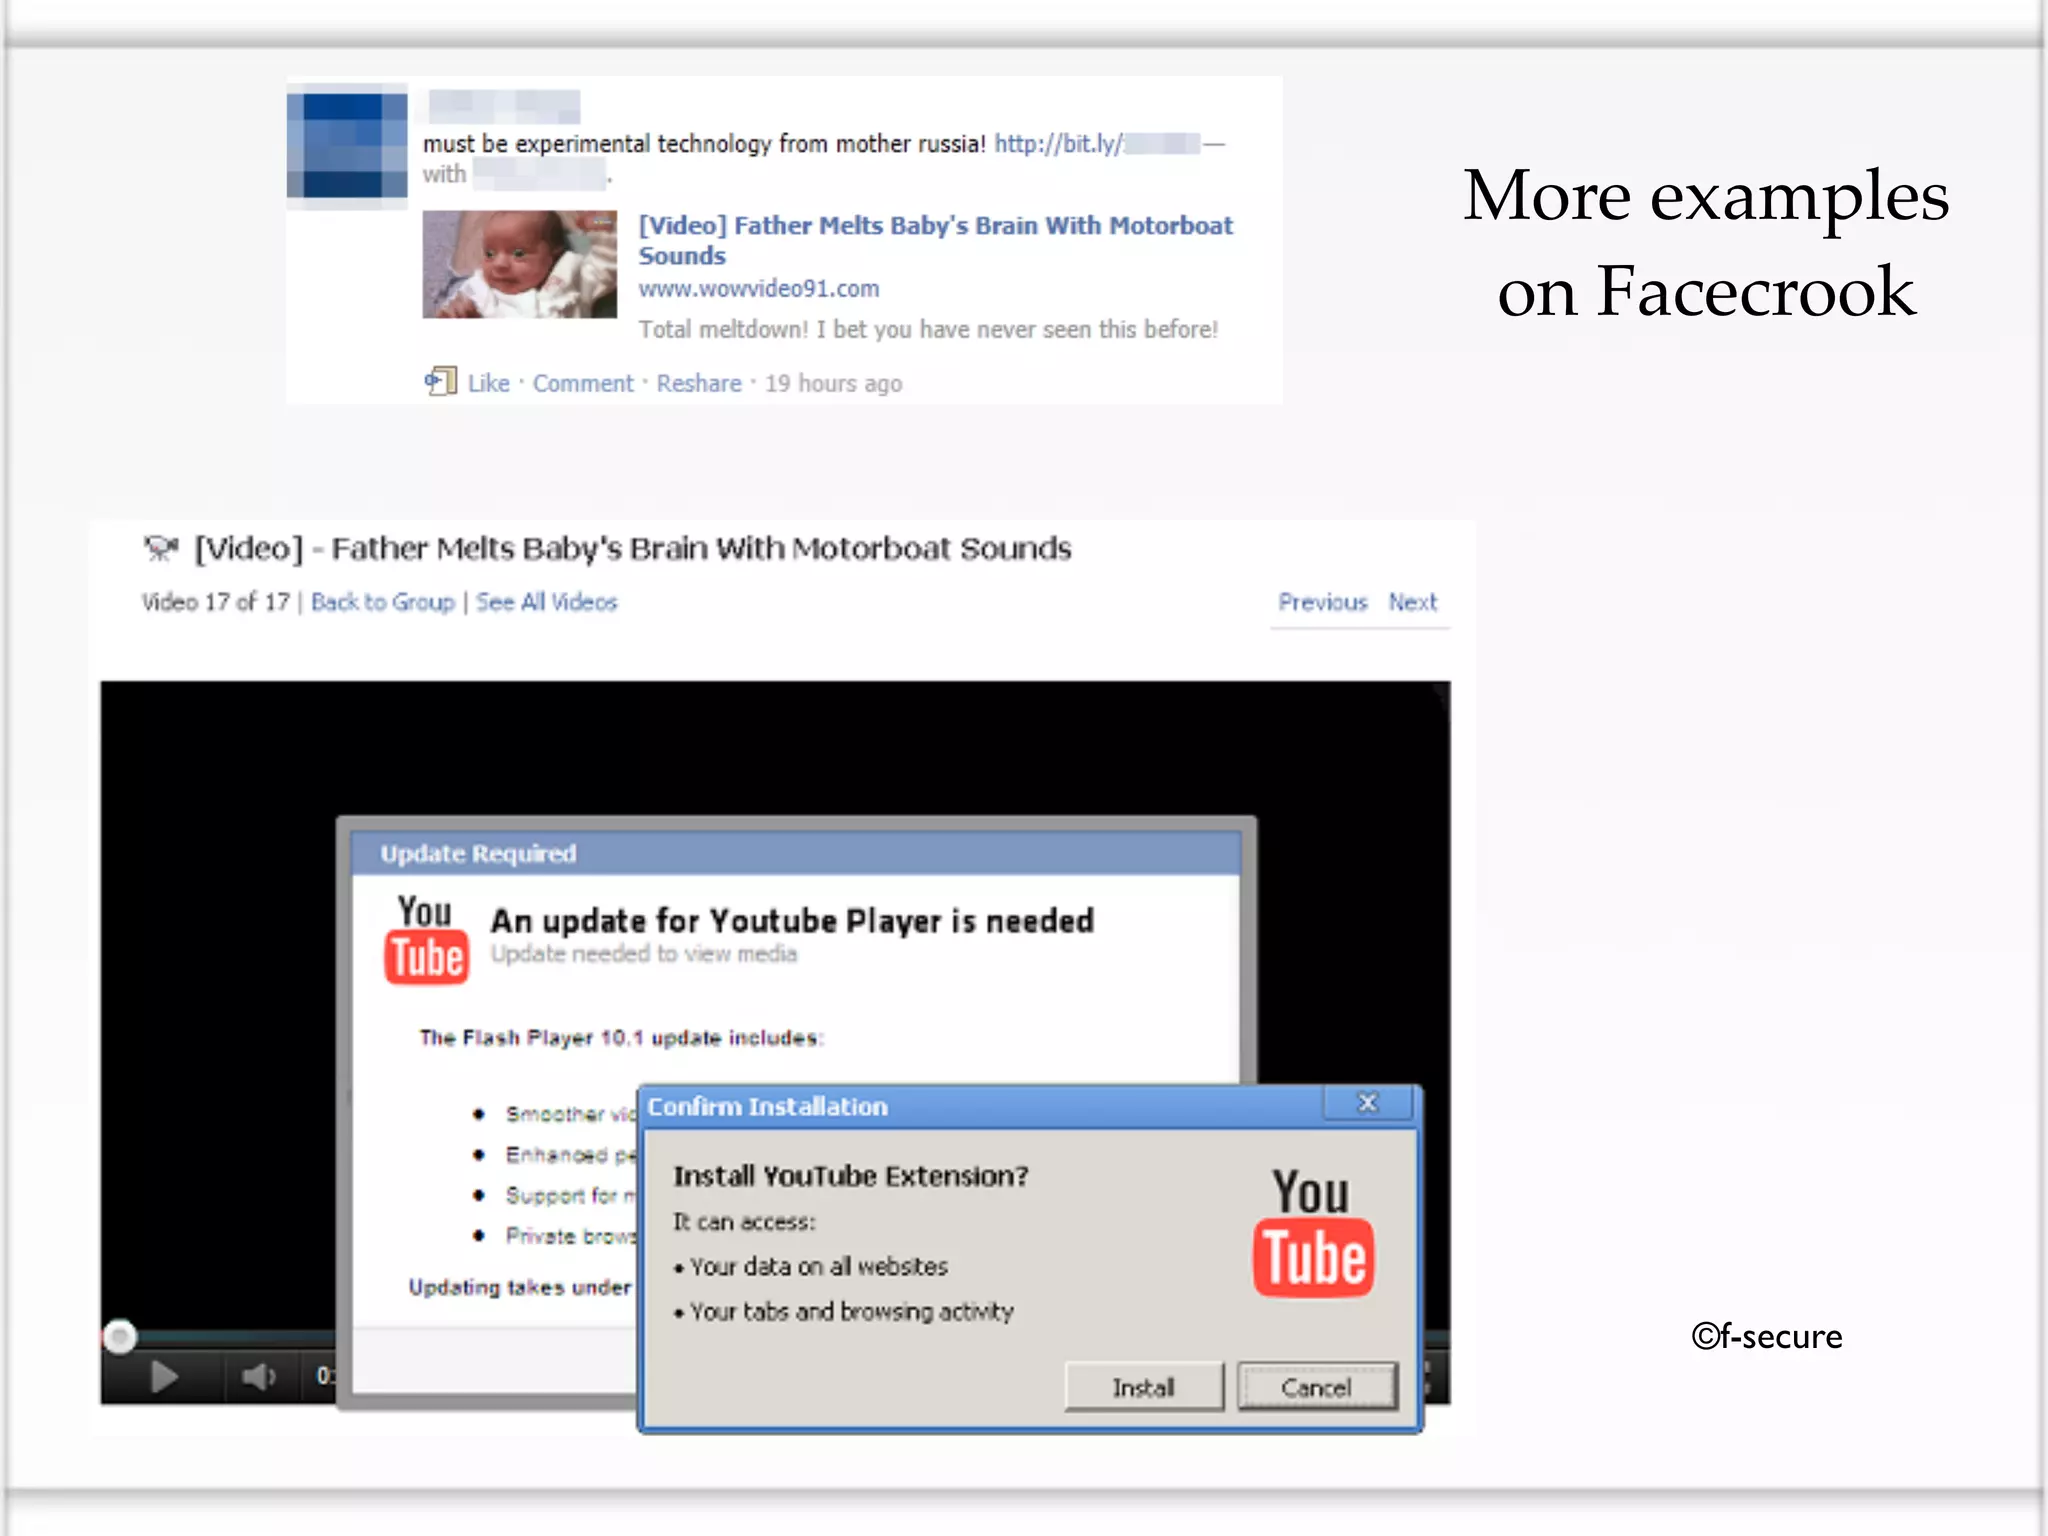The image size is (2048, 1536).
Task: Click 'The Flash Player 10.1 update includes' text
Action: [621, 1037]
